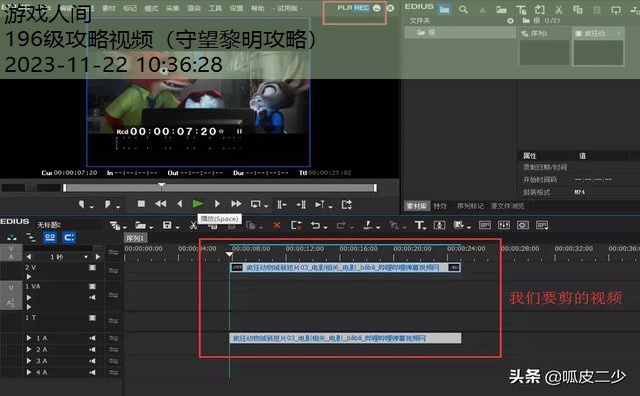Screen dimensions: 640x396
Task: Select the root folder in the bin tree
Action: click(460, 33)
